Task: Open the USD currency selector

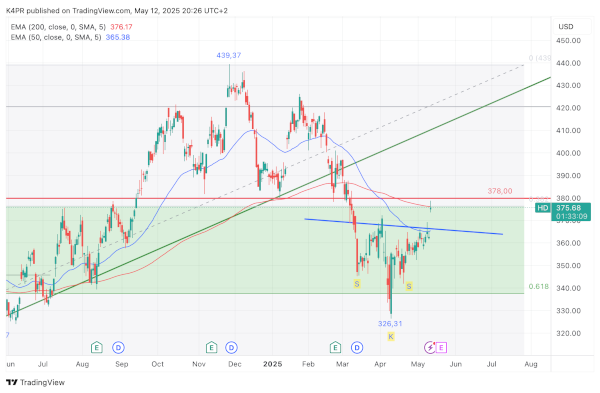Action: click(572, 26)
